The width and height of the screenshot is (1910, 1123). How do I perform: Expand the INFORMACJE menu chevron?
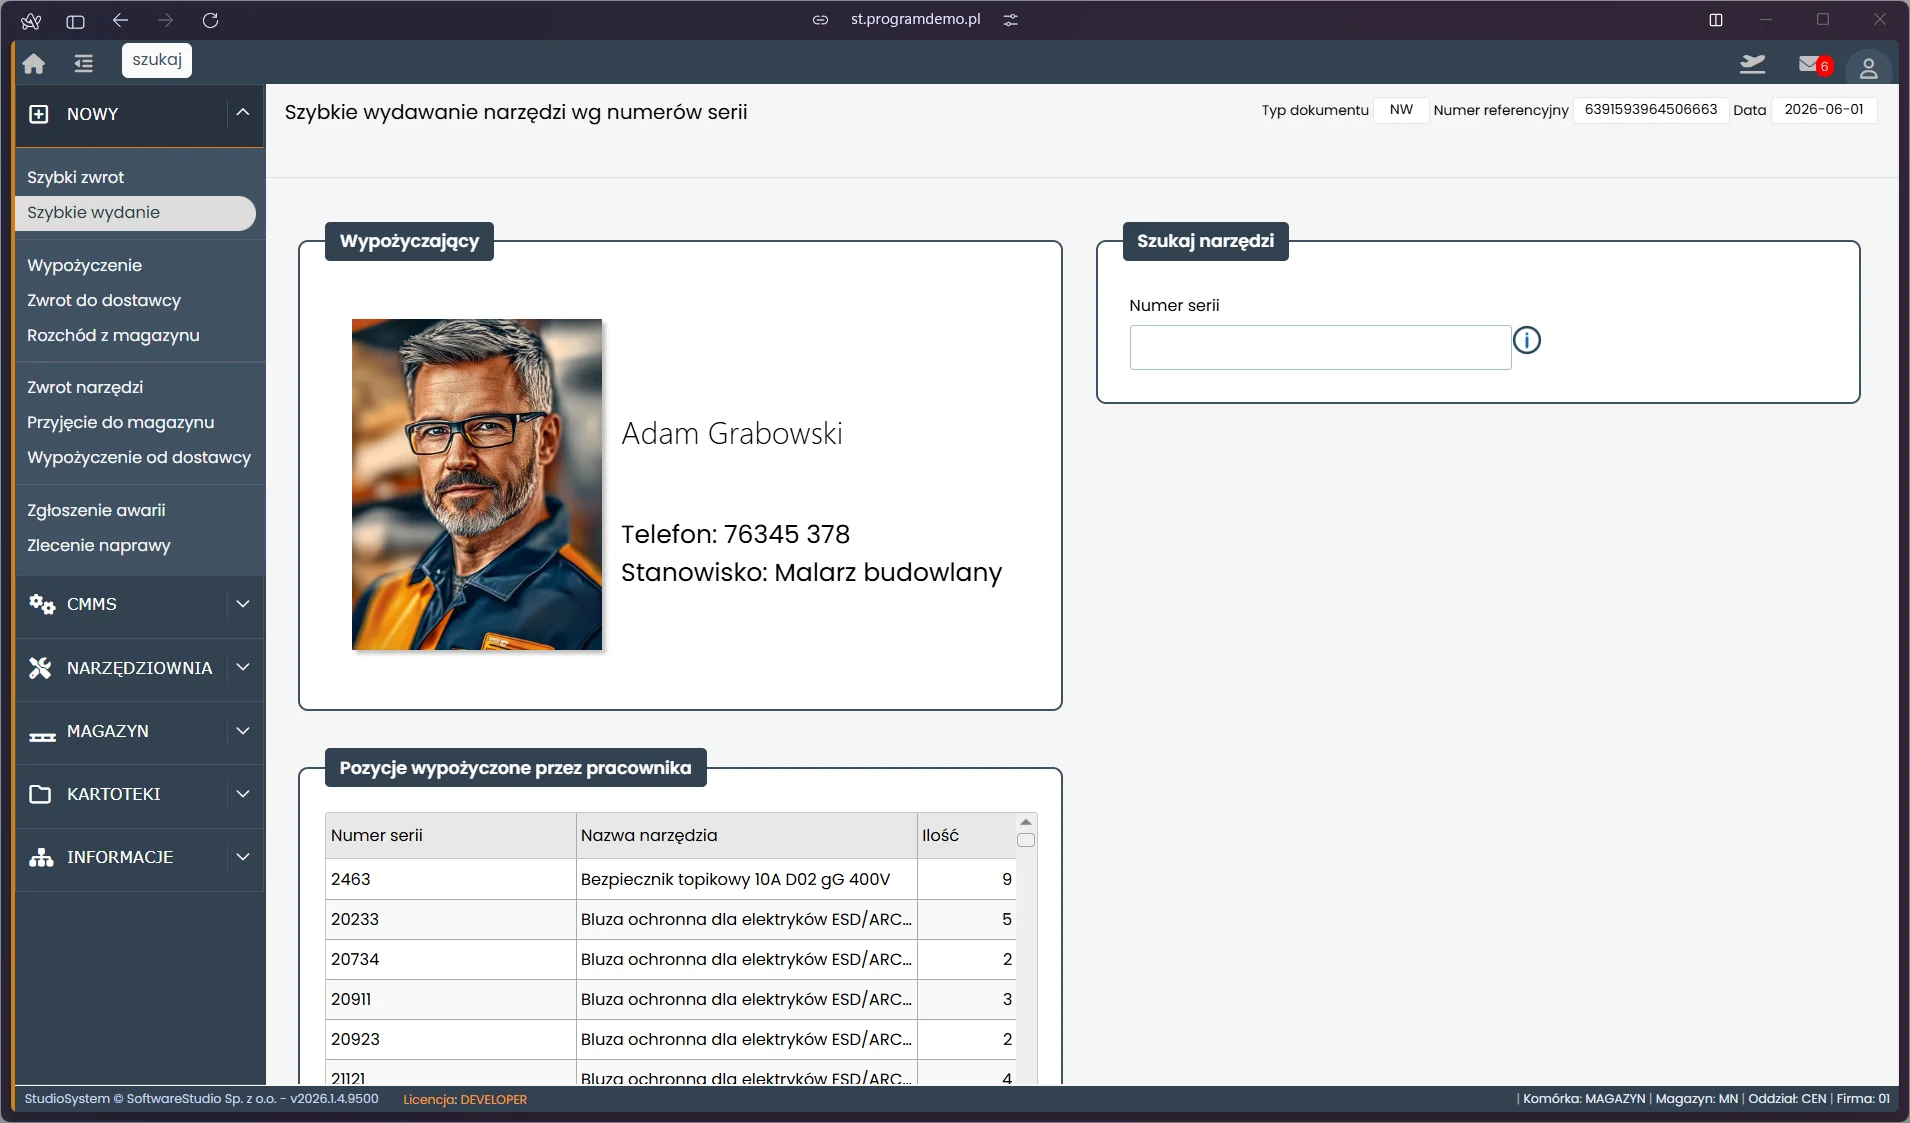(243, 857)
